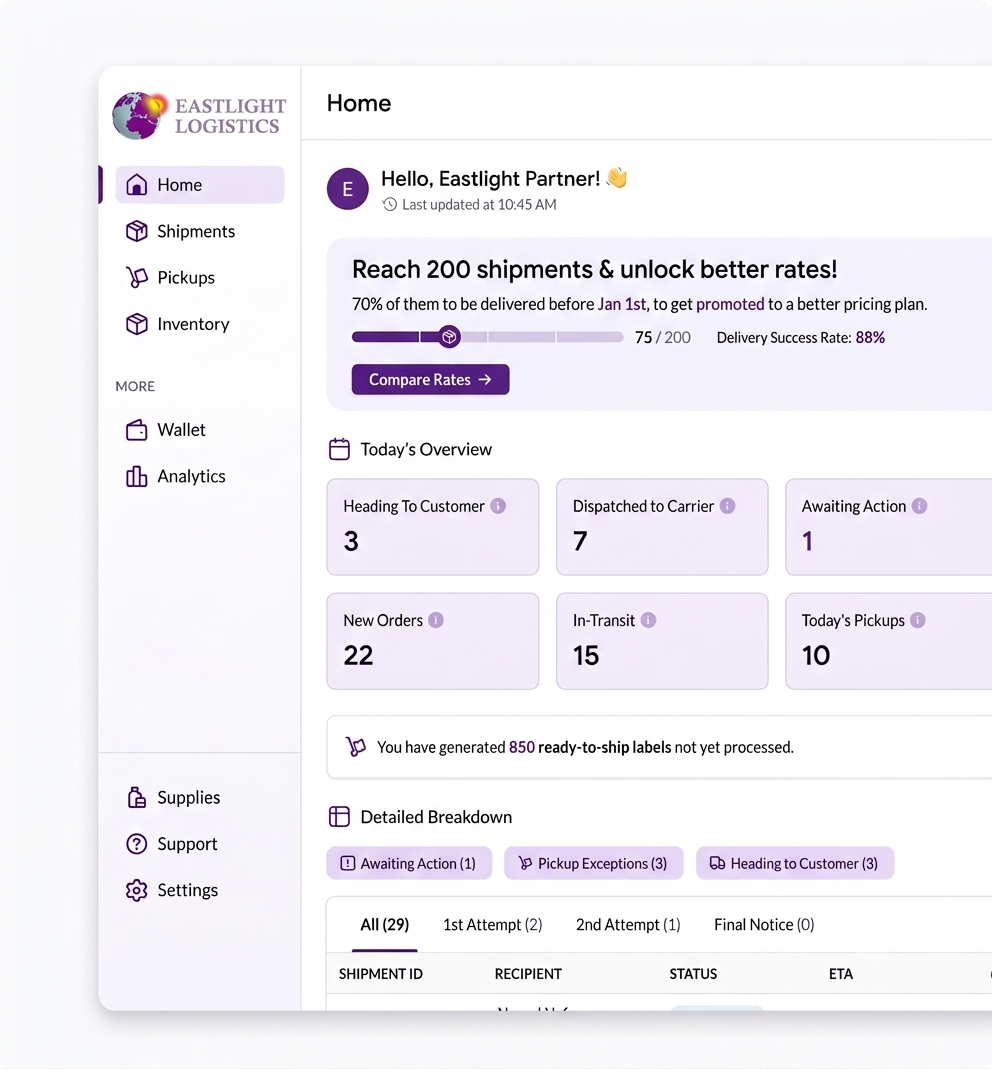This screenshot has width=992, height=1069.
Task: Click the Jan 1st date link
Action: 622,304
